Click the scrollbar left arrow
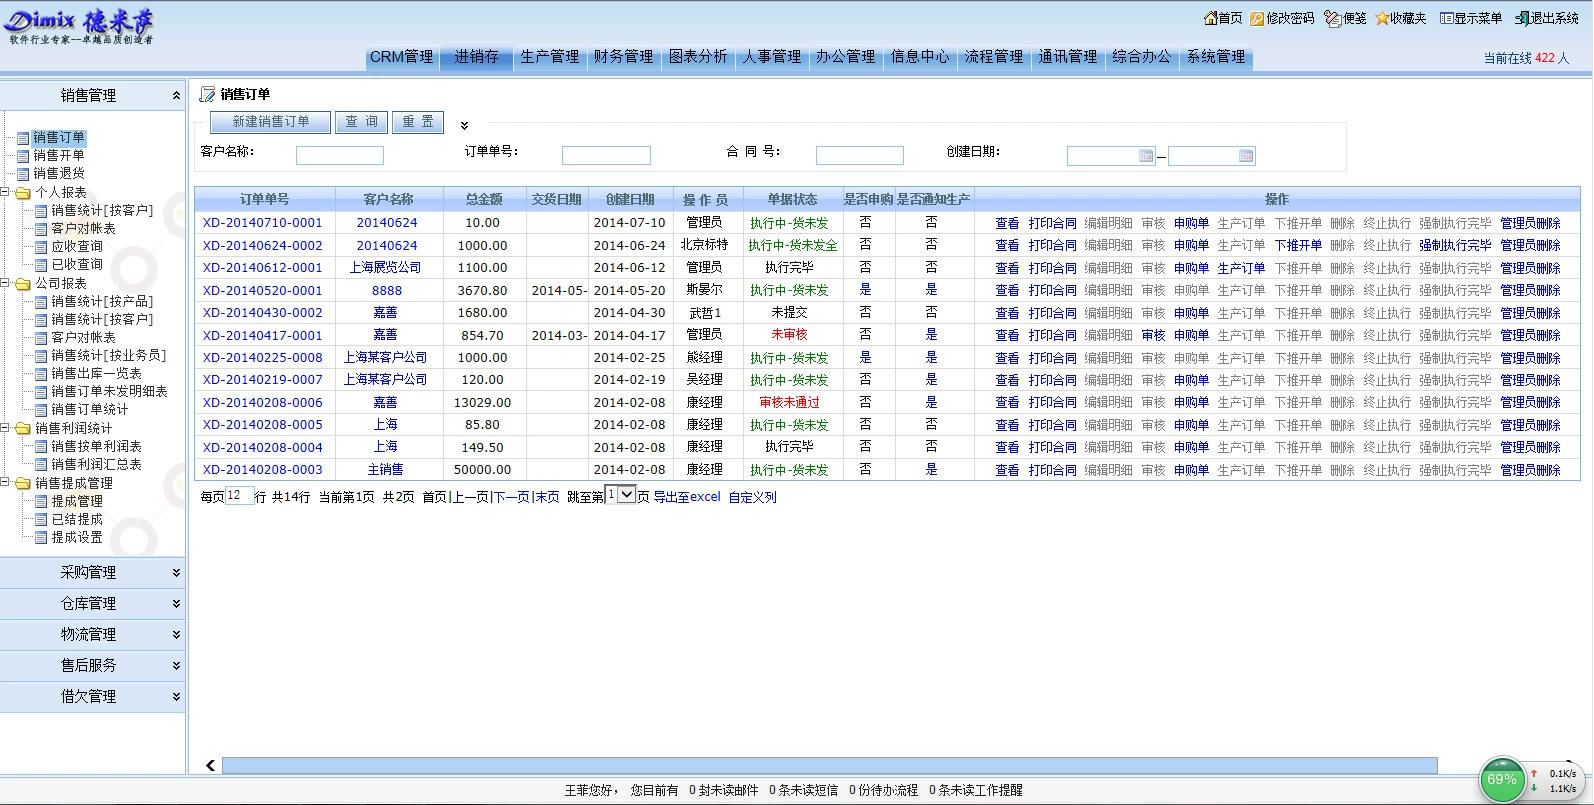Image resolution: width=1594 pixels, height=805 pixels. 210,766
